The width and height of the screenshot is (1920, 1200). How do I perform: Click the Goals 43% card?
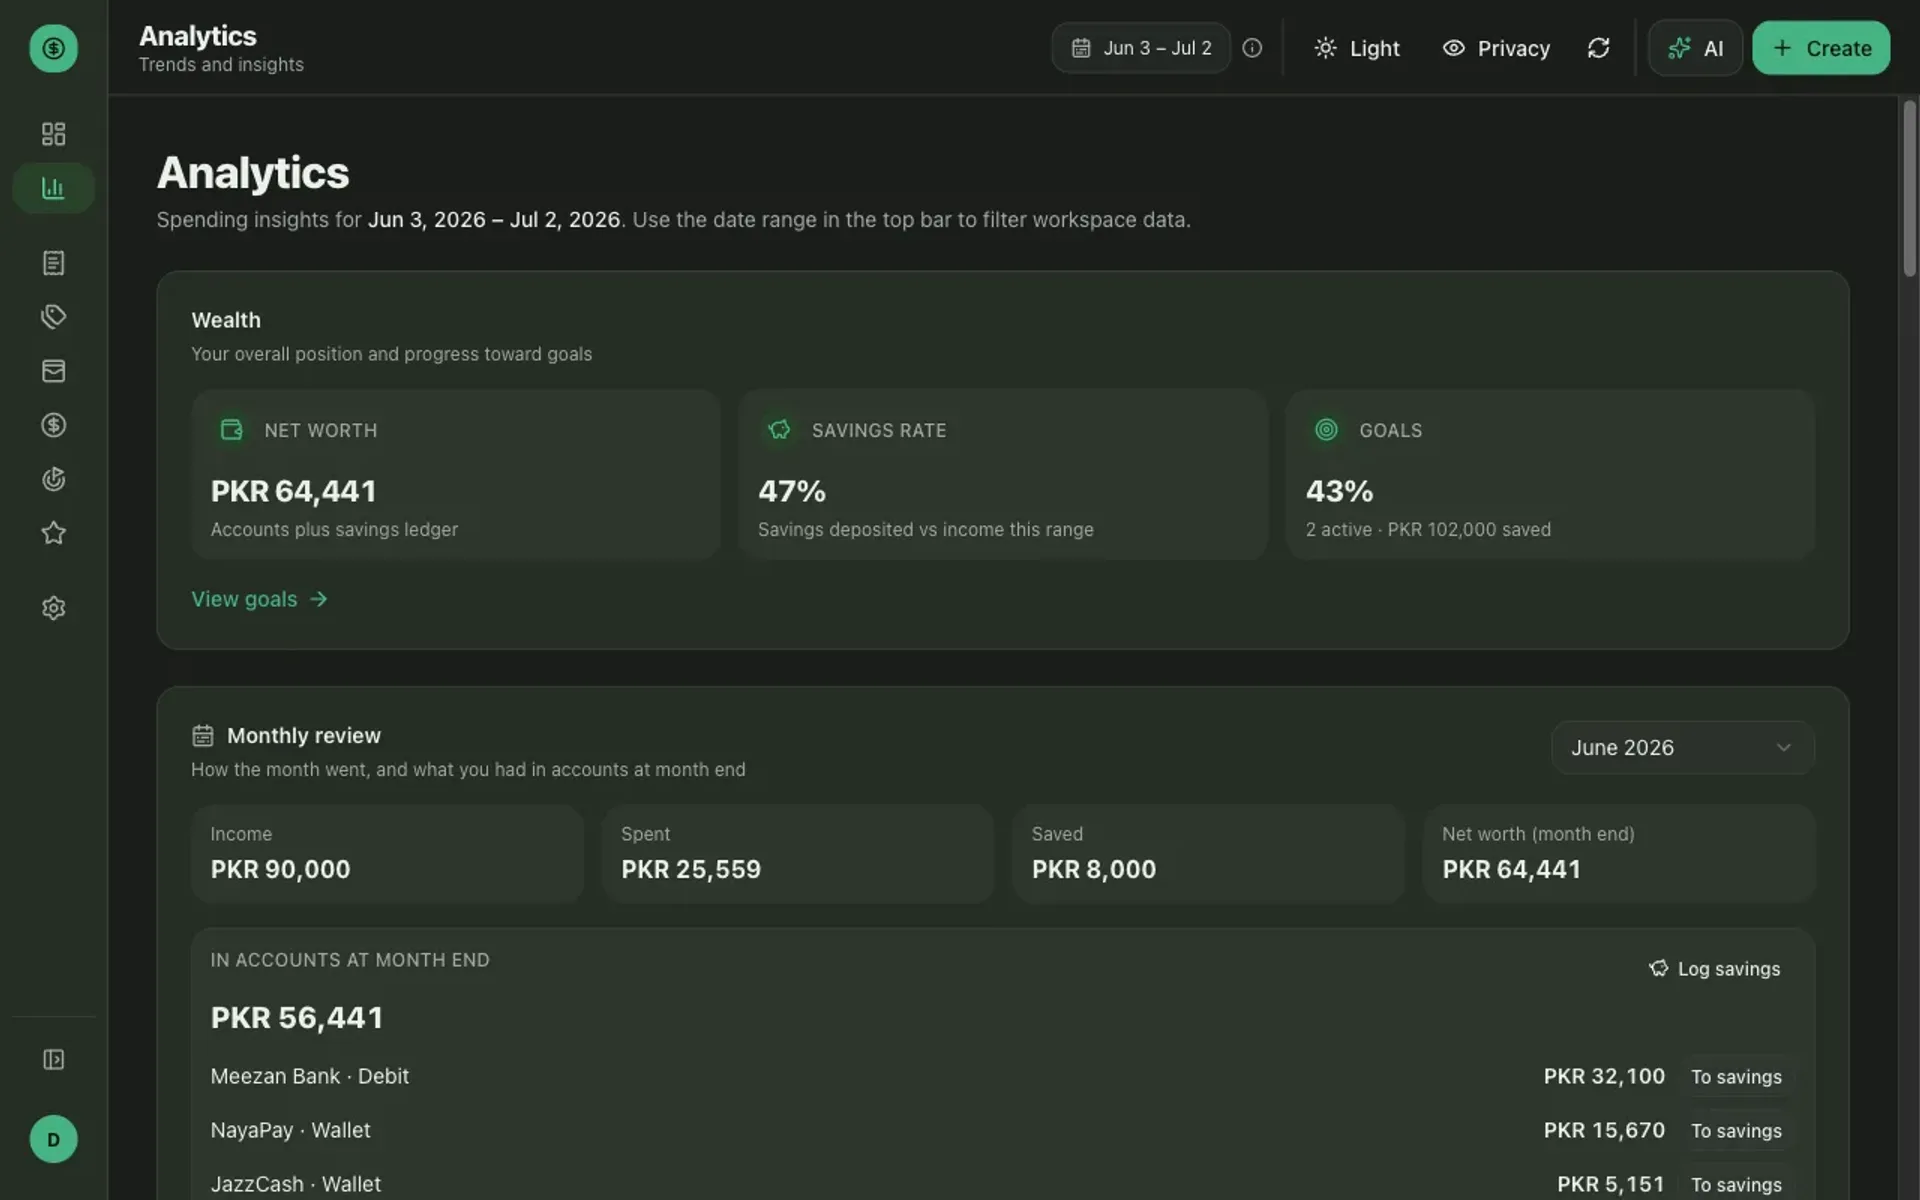pos(1550,475)
